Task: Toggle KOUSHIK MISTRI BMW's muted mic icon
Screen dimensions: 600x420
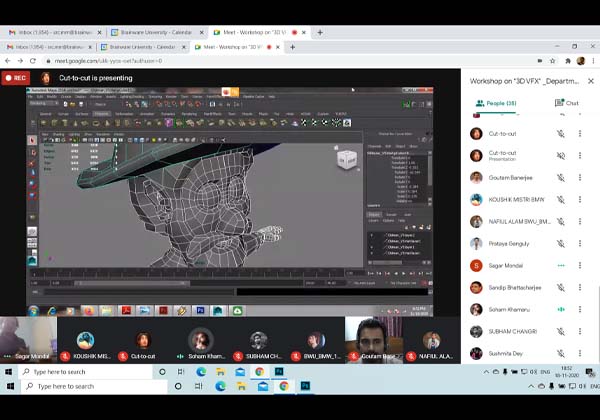Action: (x=561, y=200)
